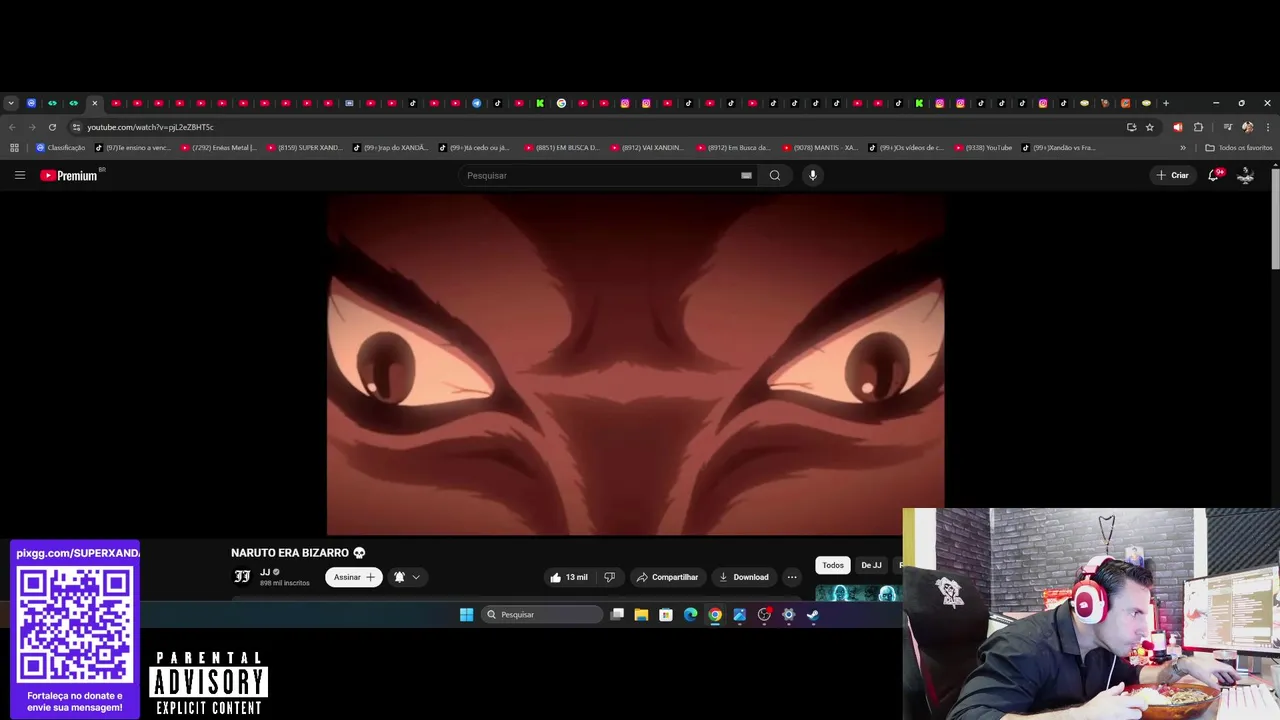The width and height of the screenshot is (1280, 720).
Task: Expand the tab search dropdown arrow
Action: [10, 103]
